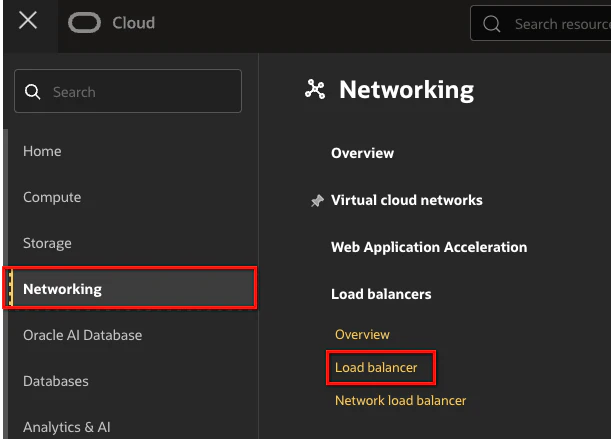Open the Databases menu category

pyautogui.click(x=56, y=381)
